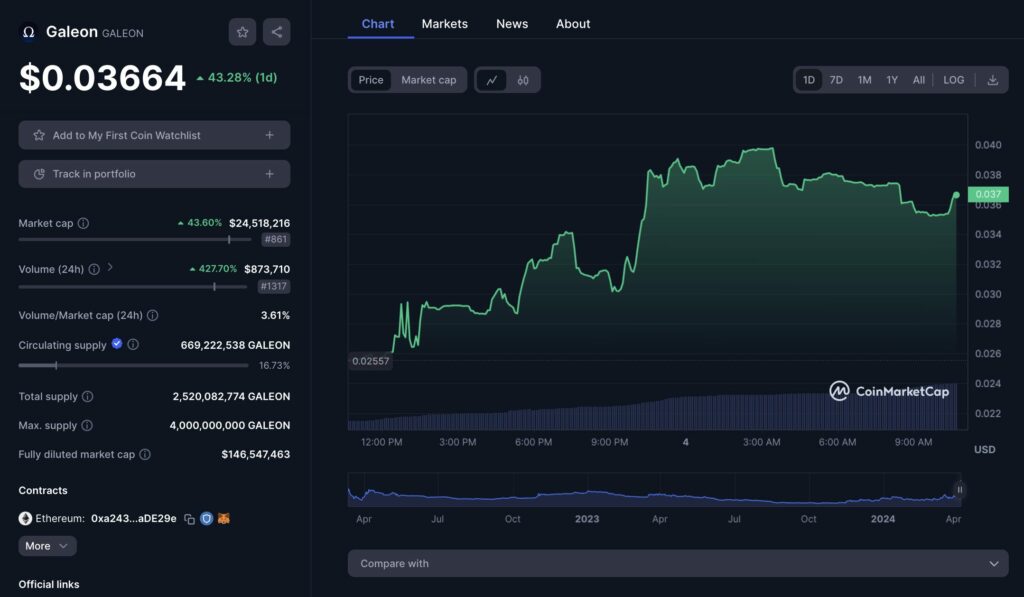Click the #1317 volume rank badge
The height and width of the screenshot is (597, 1024).
(274, 286)
